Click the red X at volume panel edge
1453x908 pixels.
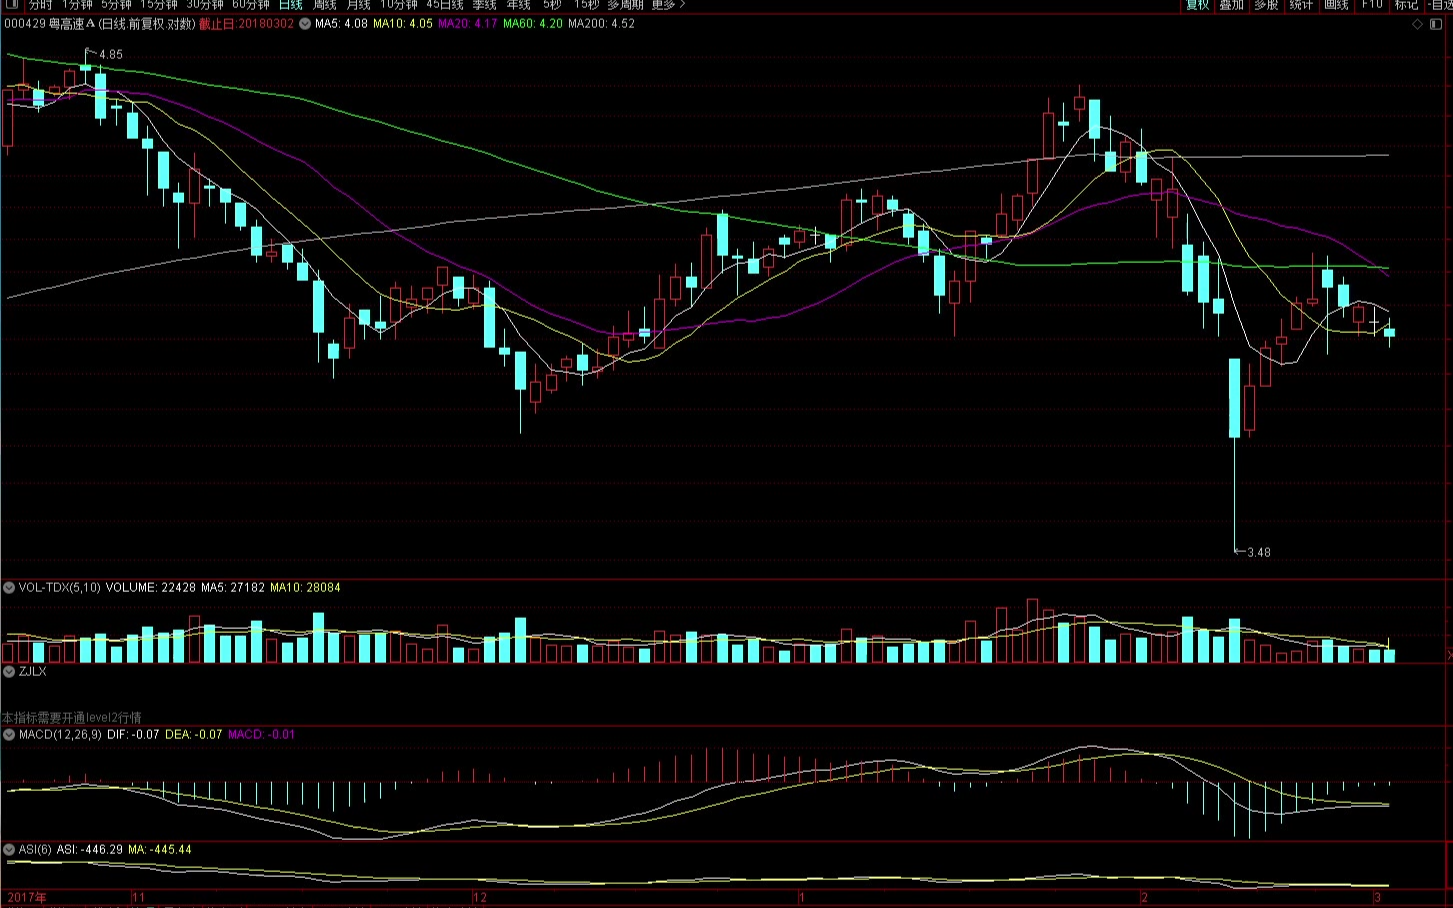click(x=1448, y=655)
